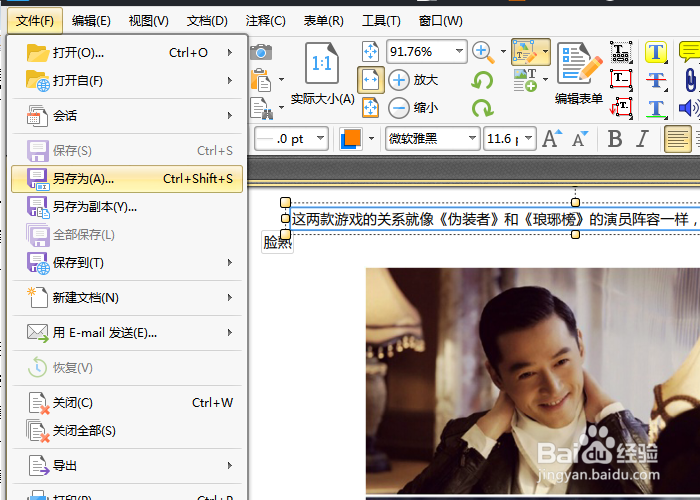Viewport: 700px width, 500px height.
Task: Select the magnifier zoom tool
Action: [483, 52]
